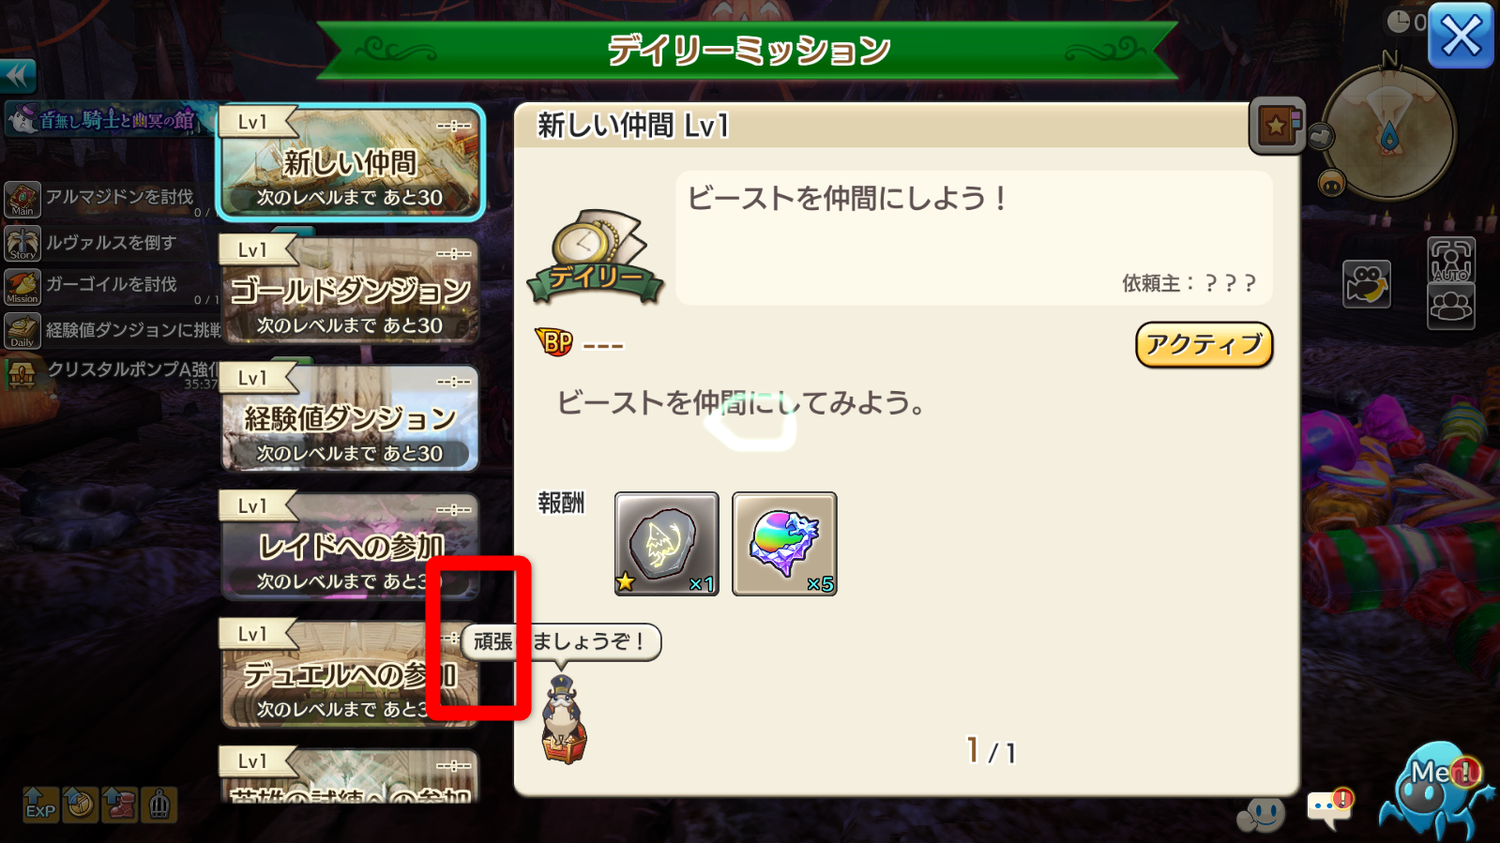Click the compass minimap

click(1389, 131)
